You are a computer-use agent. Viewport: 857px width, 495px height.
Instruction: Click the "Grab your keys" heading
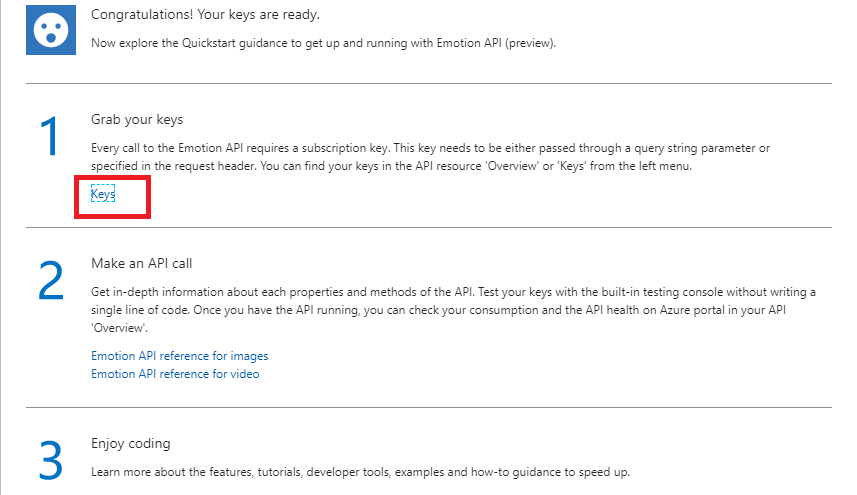137,120
